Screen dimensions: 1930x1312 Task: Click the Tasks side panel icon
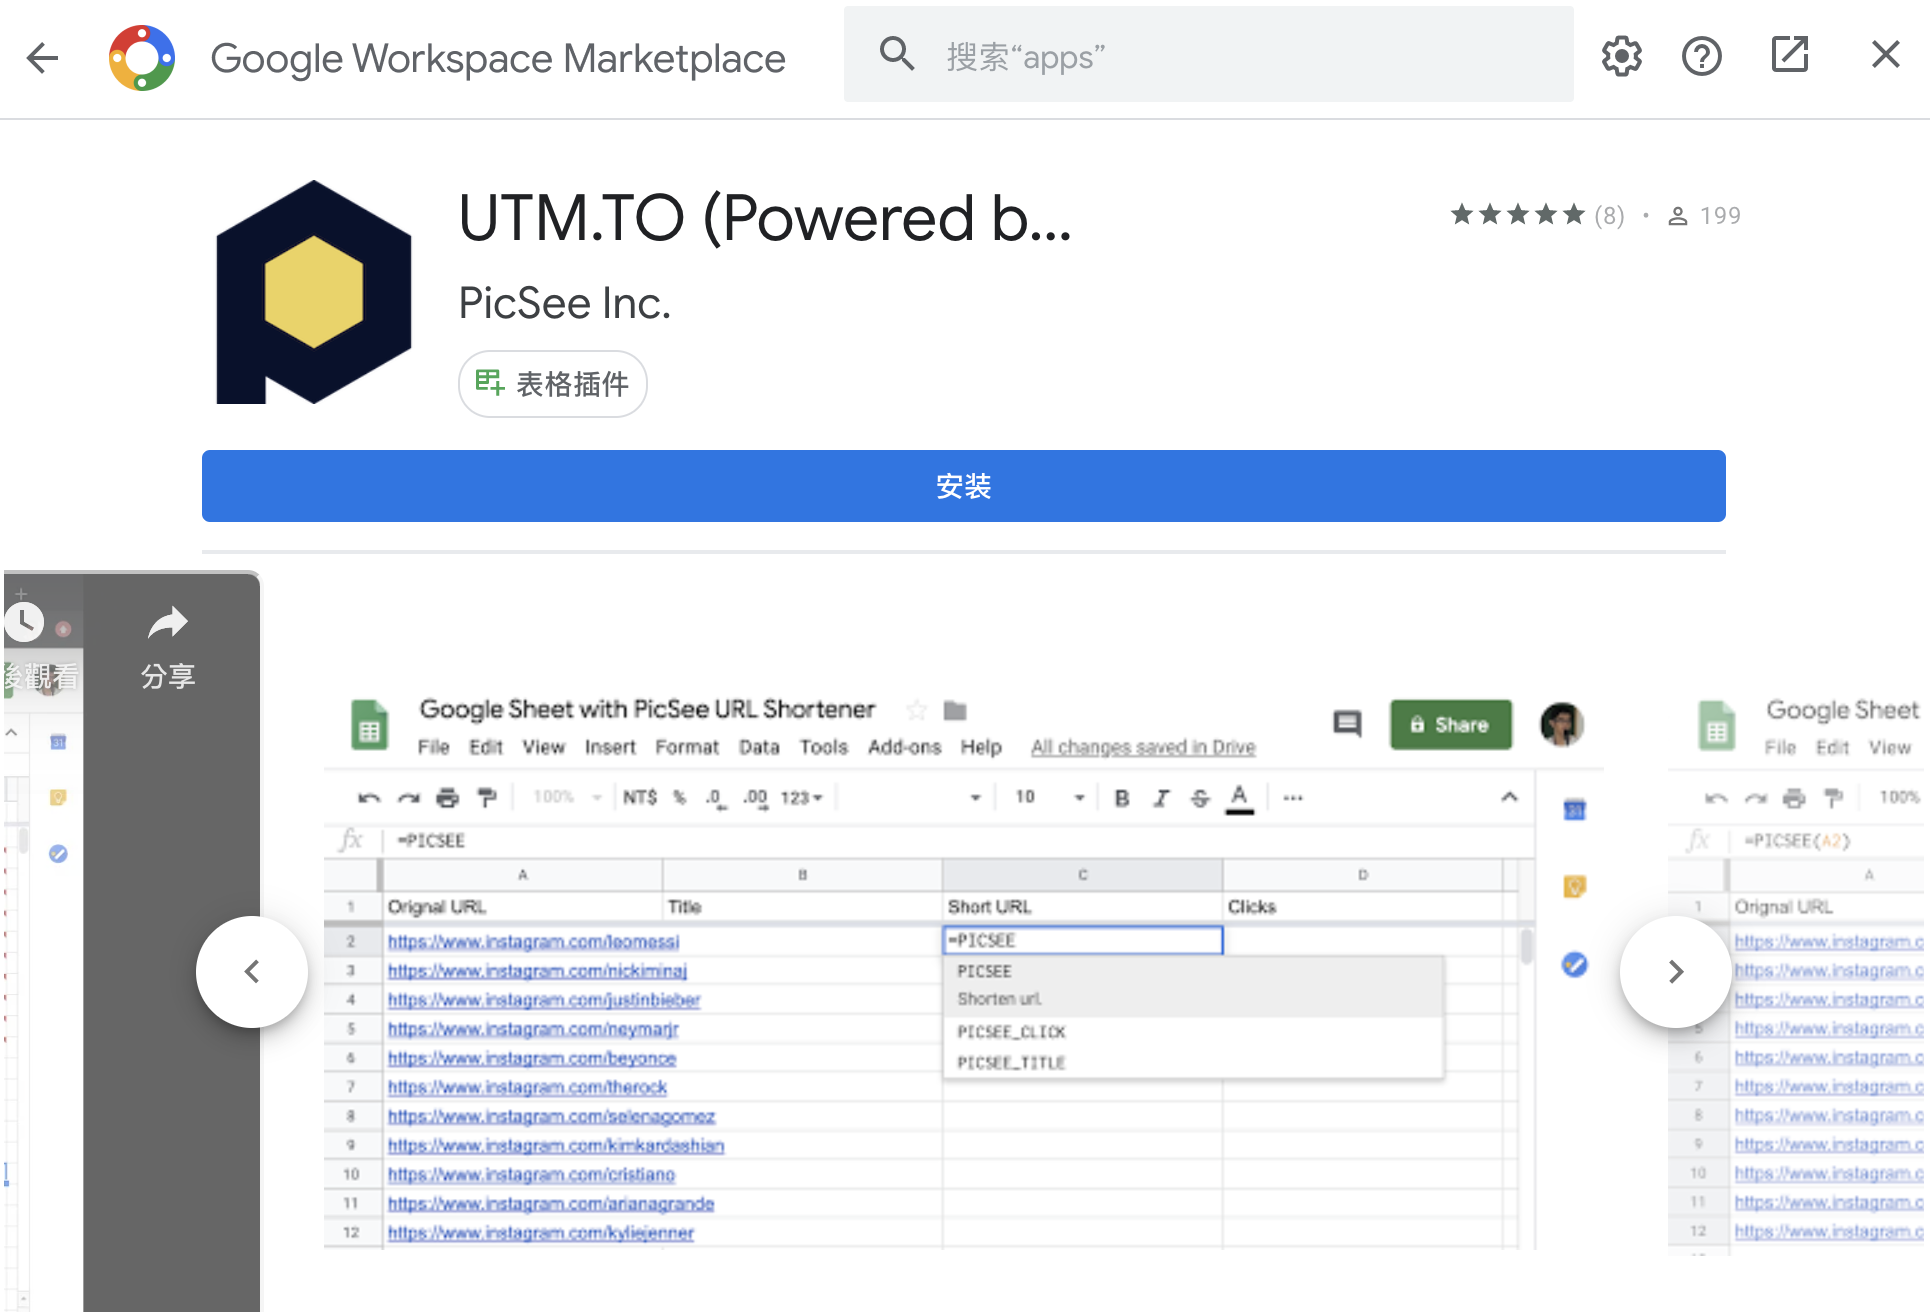click(x=1574, y=965)
